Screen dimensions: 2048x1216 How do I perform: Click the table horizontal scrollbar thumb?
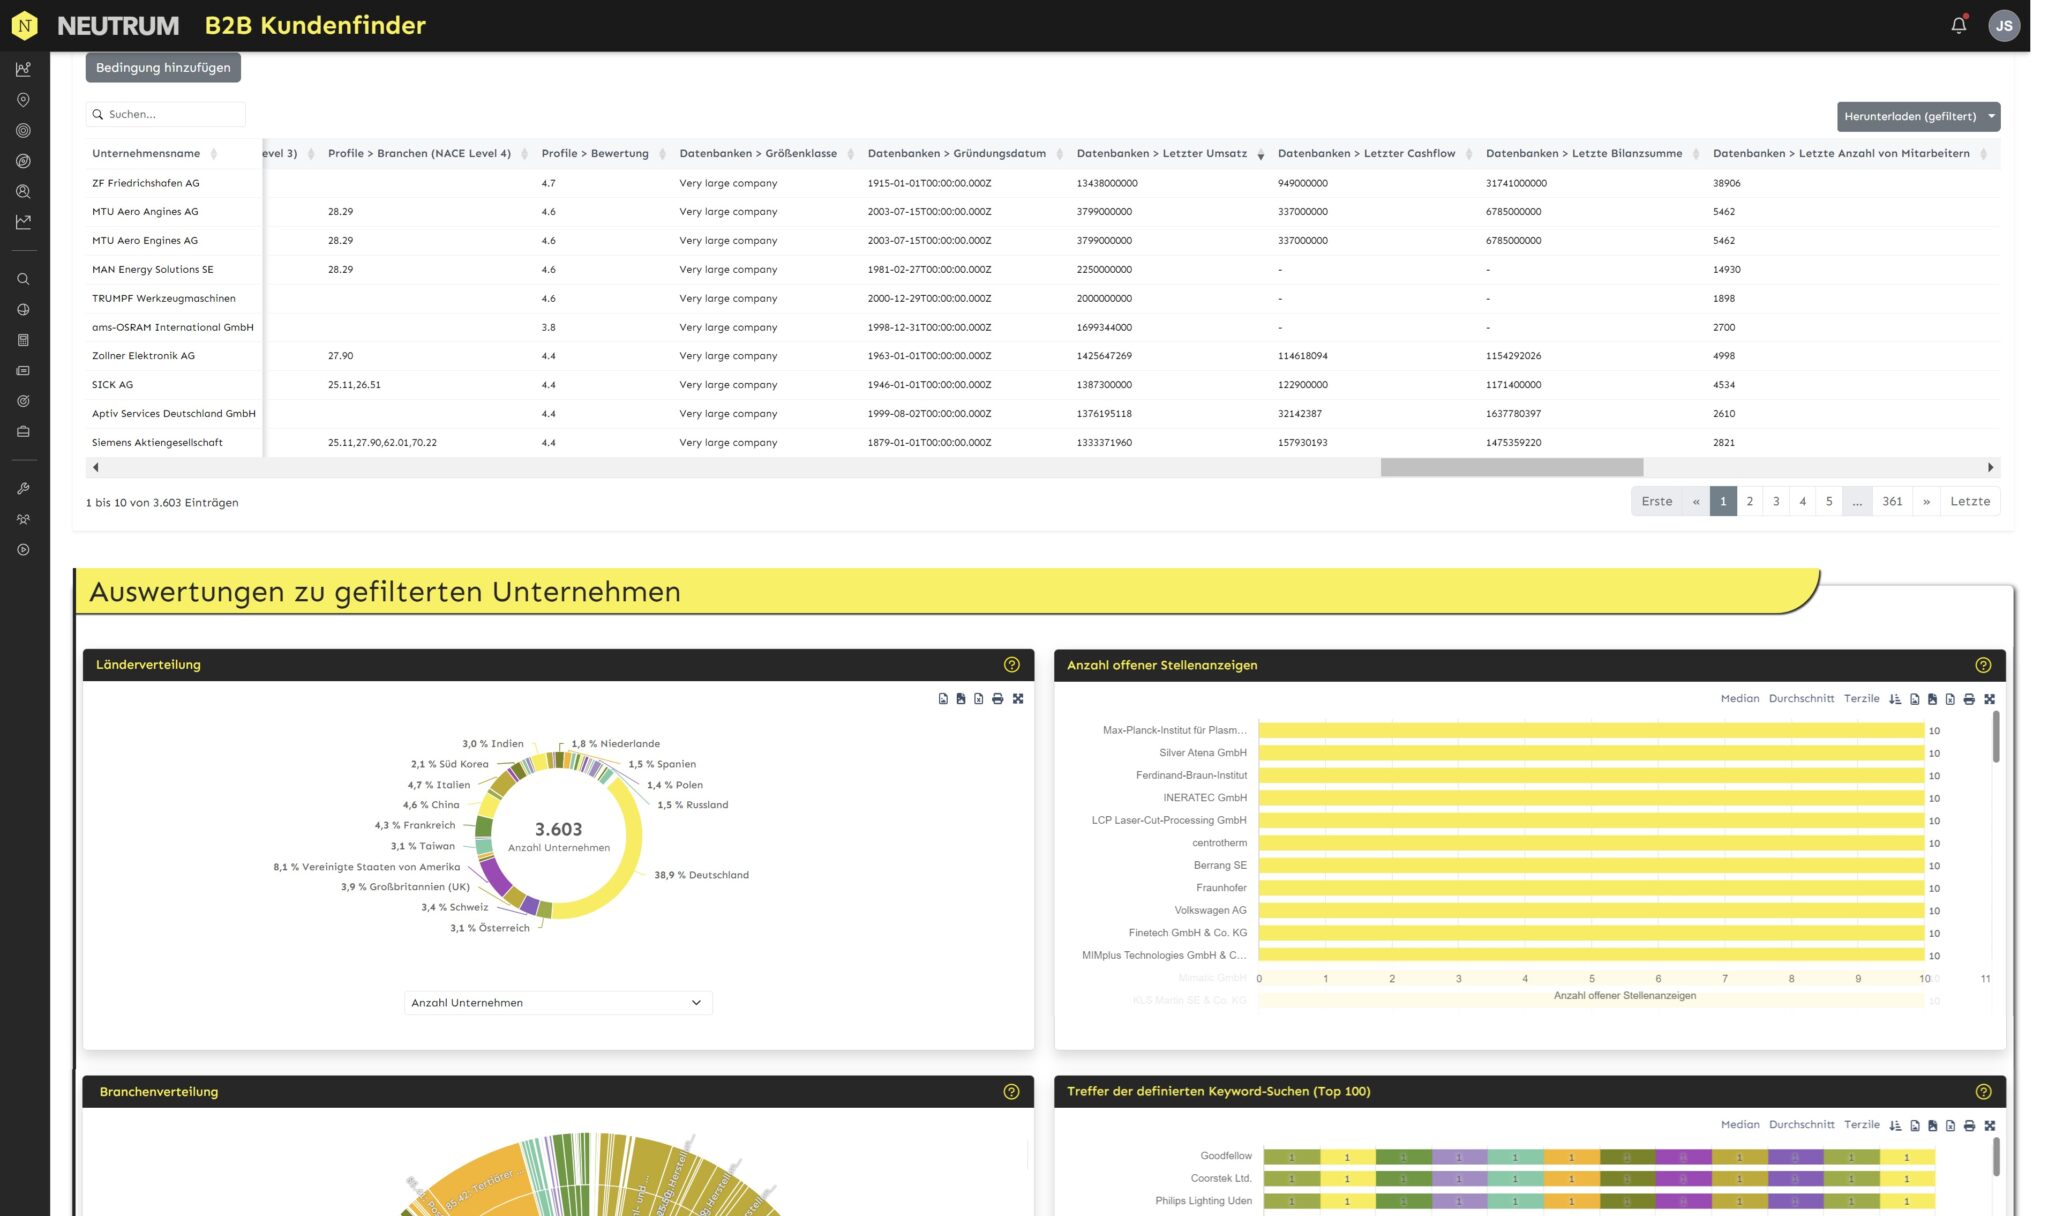tap(1511, 468)
